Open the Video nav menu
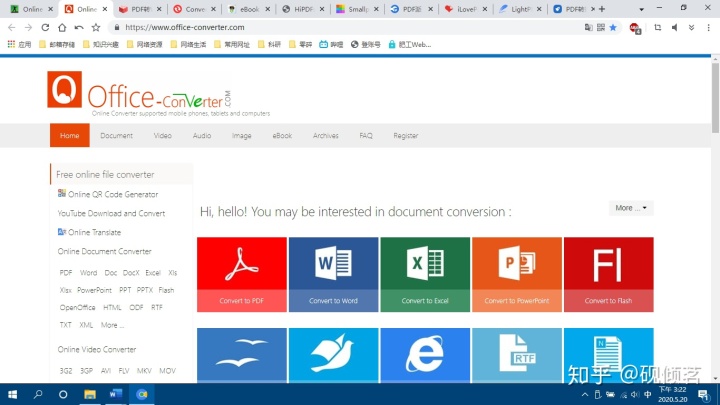Screen dimensions: 720x405 [x=163, y=135]
